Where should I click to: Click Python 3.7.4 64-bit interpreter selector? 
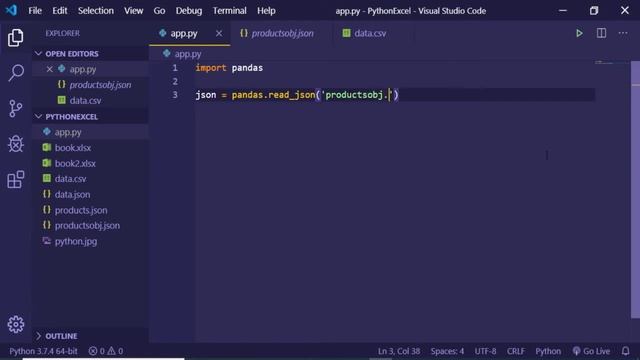tap(43, 351)
